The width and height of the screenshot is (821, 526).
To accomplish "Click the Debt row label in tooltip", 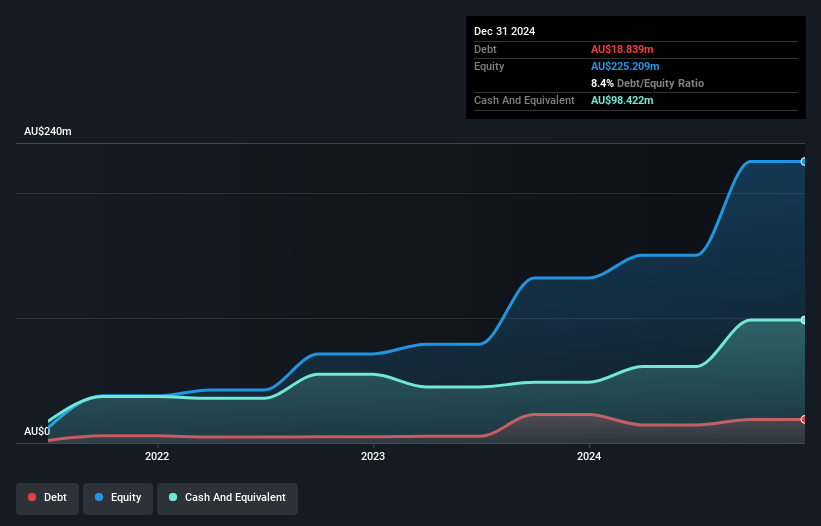I will click(485, 49).
